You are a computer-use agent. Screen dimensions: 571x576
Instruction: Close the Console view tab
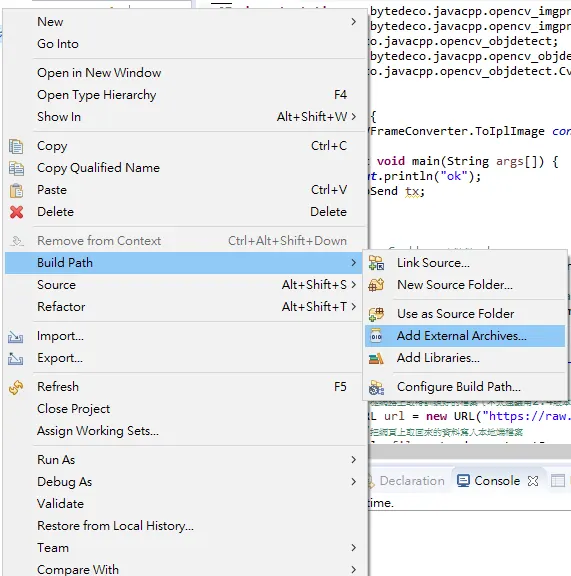(x=533, y=481)
